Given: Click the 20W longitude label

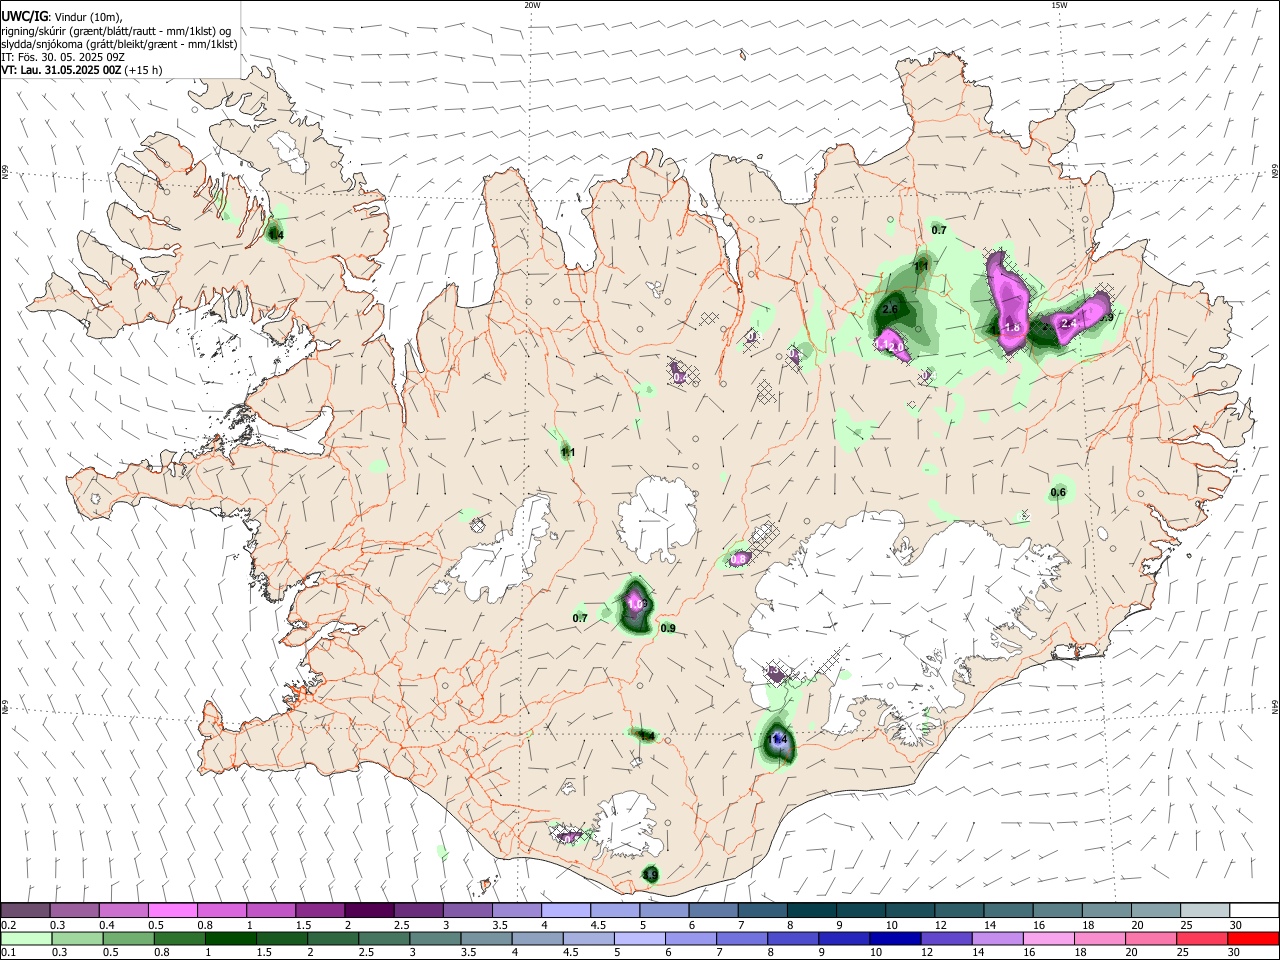Looking at the screenshot, I should pyautogui.click(x=532, y=5).
